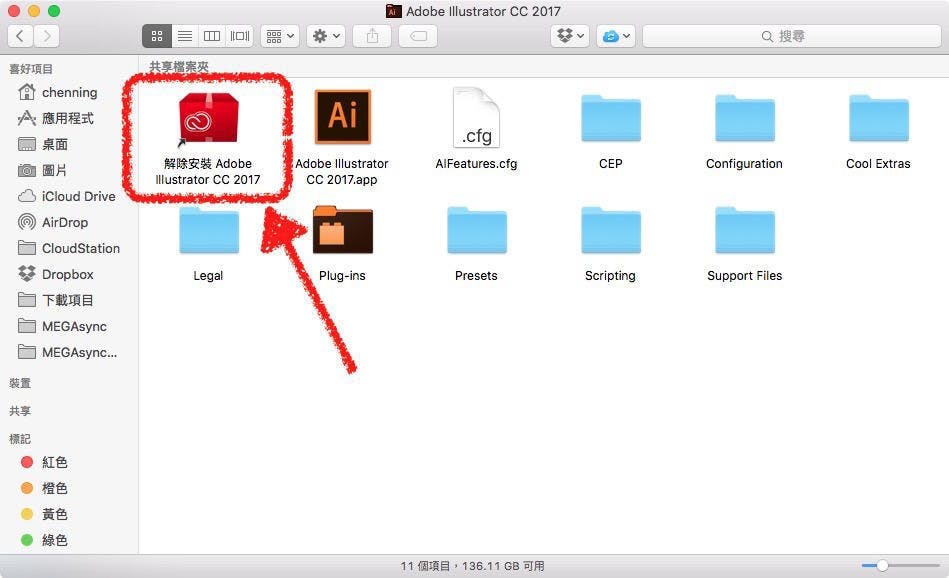Click the icon size slider
Image resolution: width=949 pixels, height=578 pixels.
click(901, 566)
